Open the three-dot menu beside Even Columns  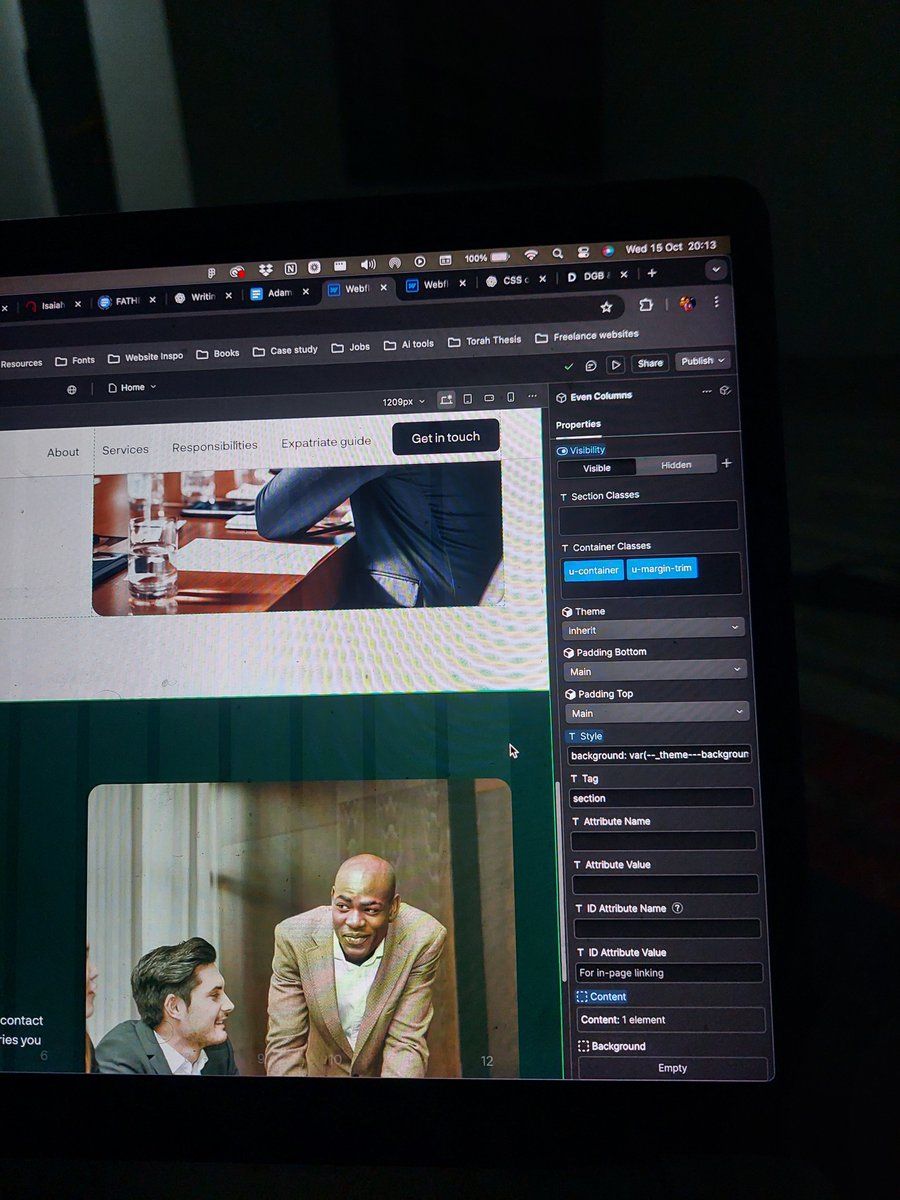707,392
